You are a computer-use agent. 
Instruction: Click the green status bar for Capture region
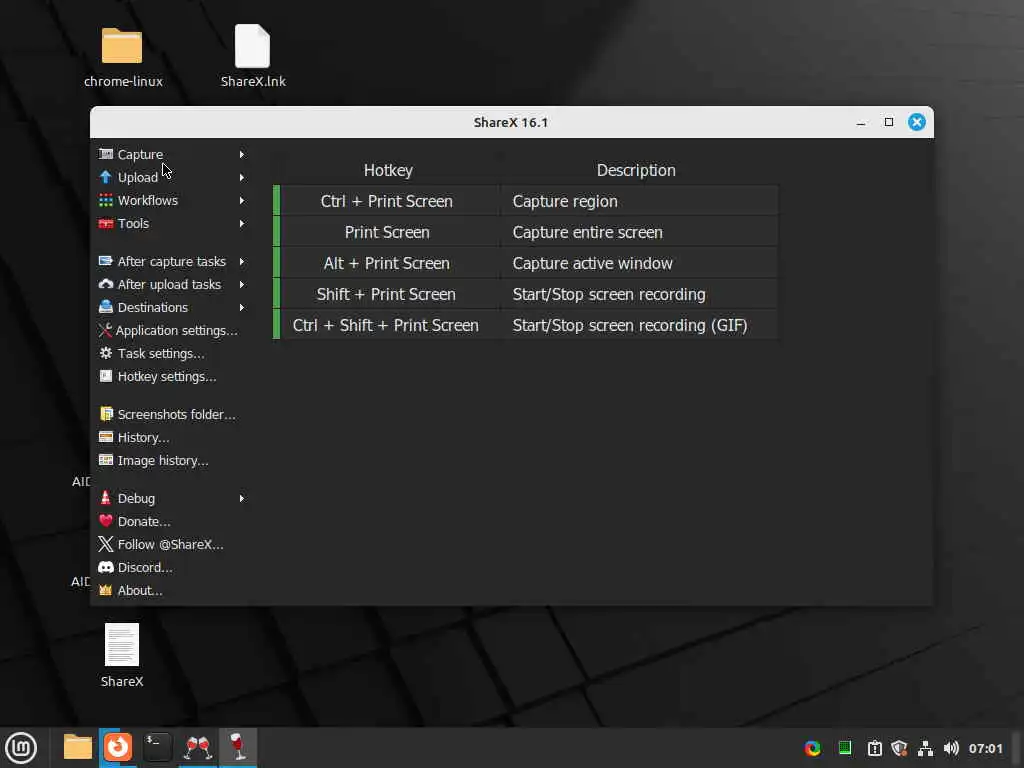click(276, 201)
